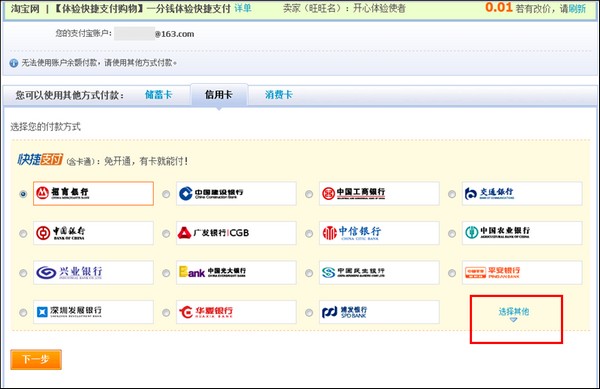Click the 中国光大银行 logo card
Screen dimensions: 600x389
click(x=236, y=272)
